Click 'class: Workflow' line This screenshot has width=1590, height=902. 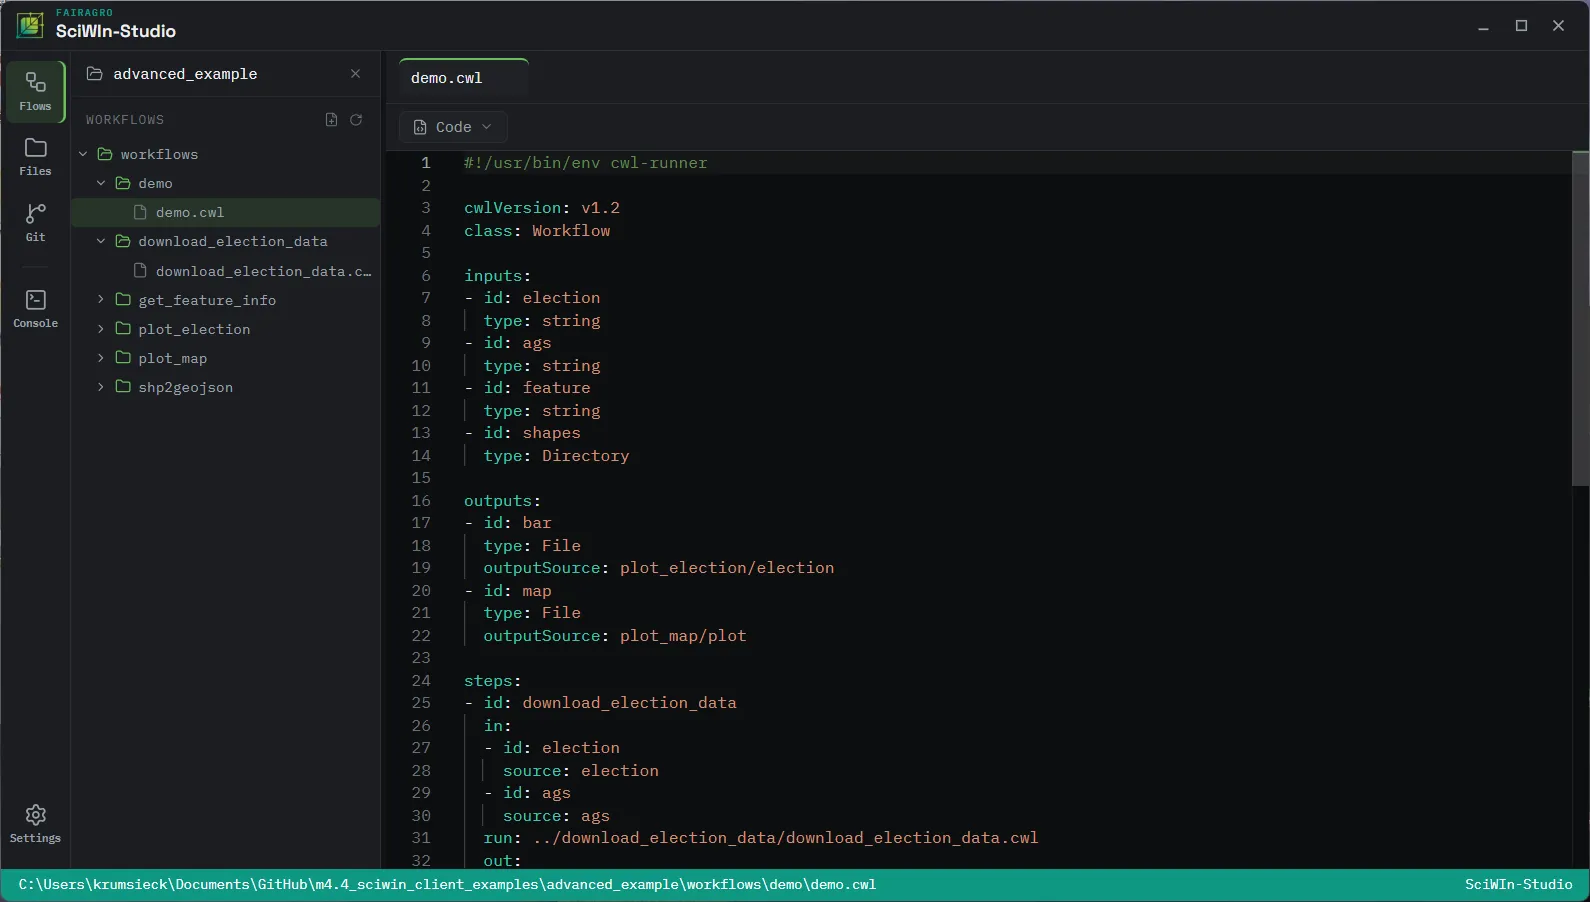coord(537,231)
